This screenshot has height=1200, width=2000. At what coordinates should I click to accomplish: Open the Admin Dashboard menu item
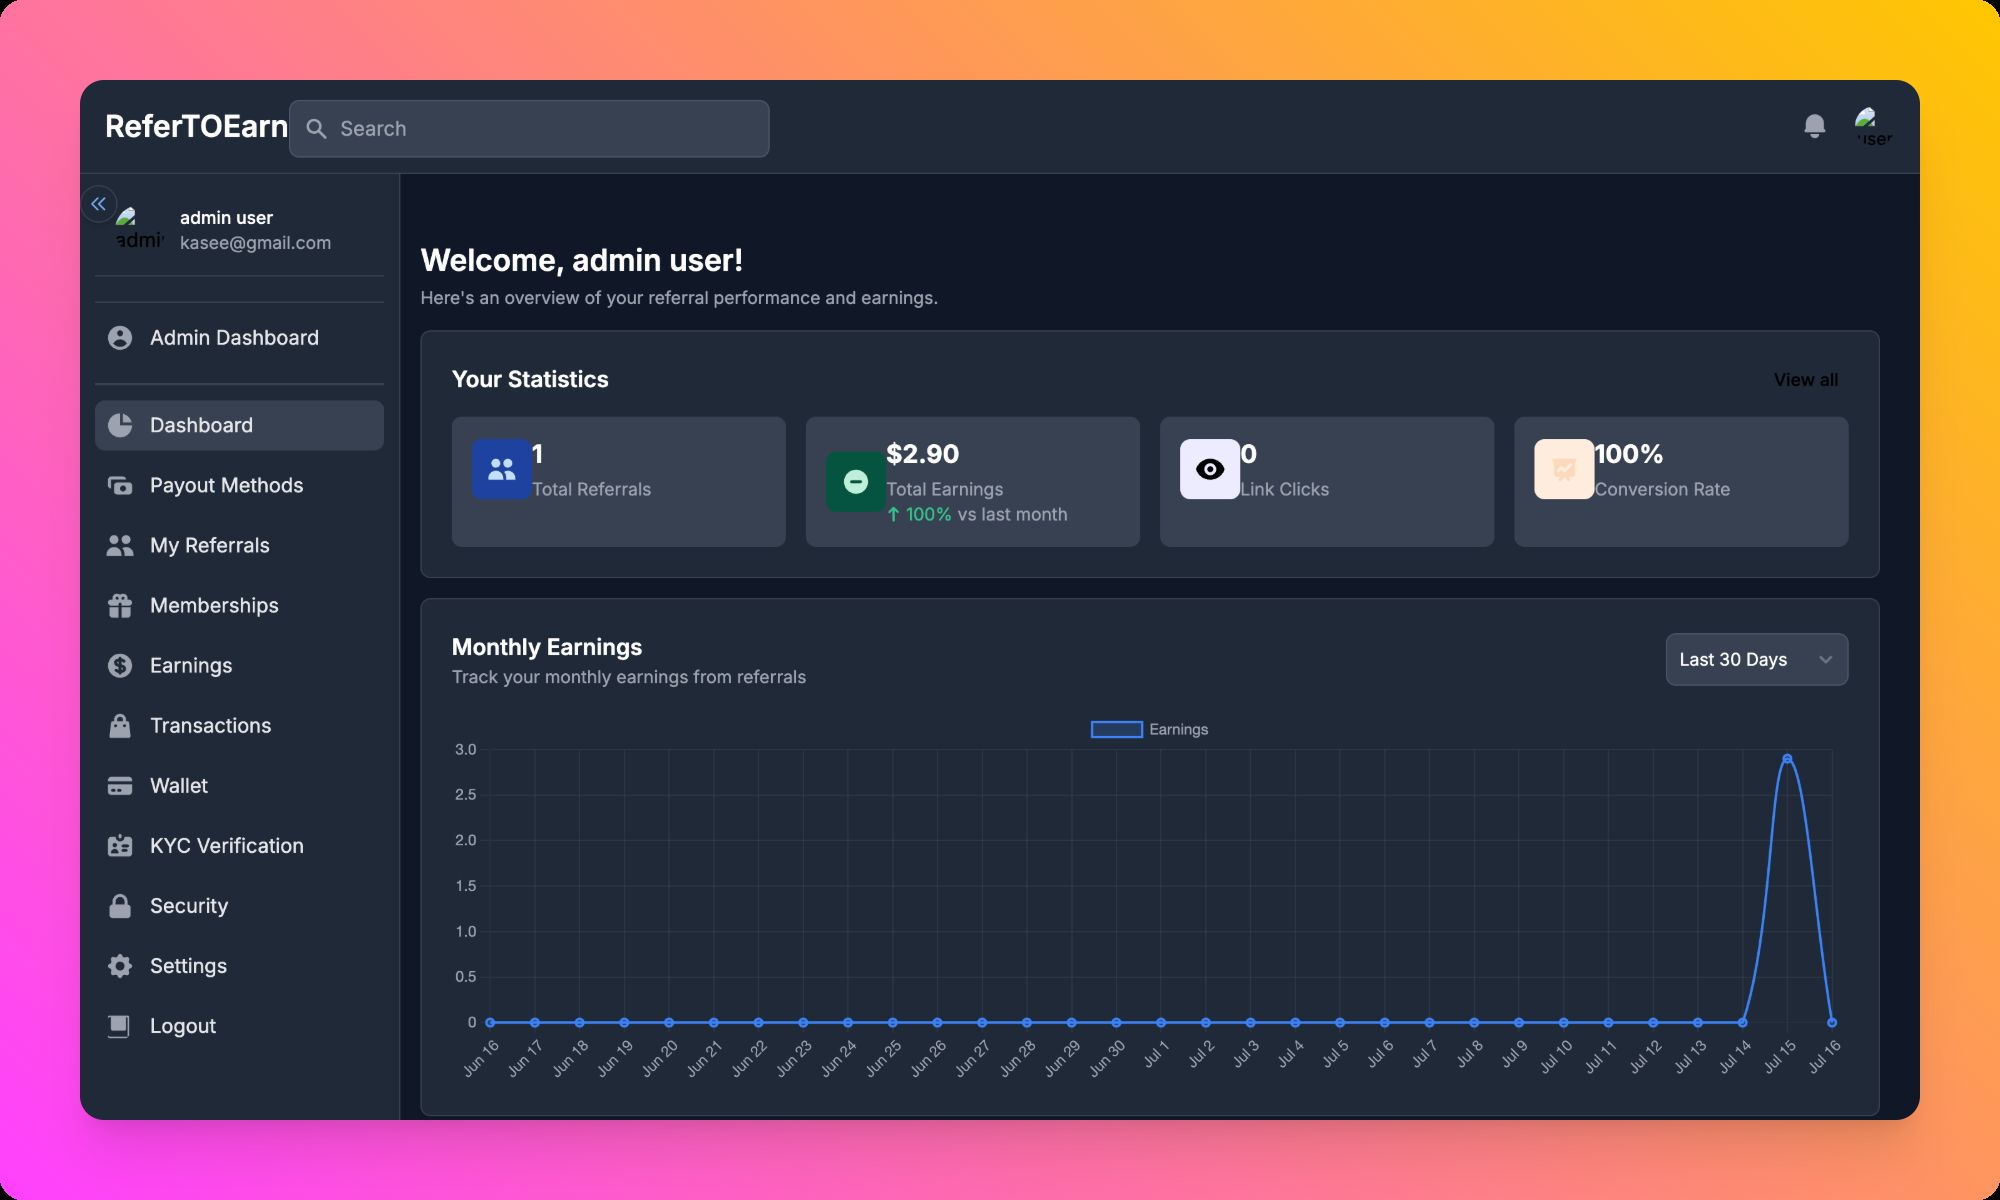point(233,337)
